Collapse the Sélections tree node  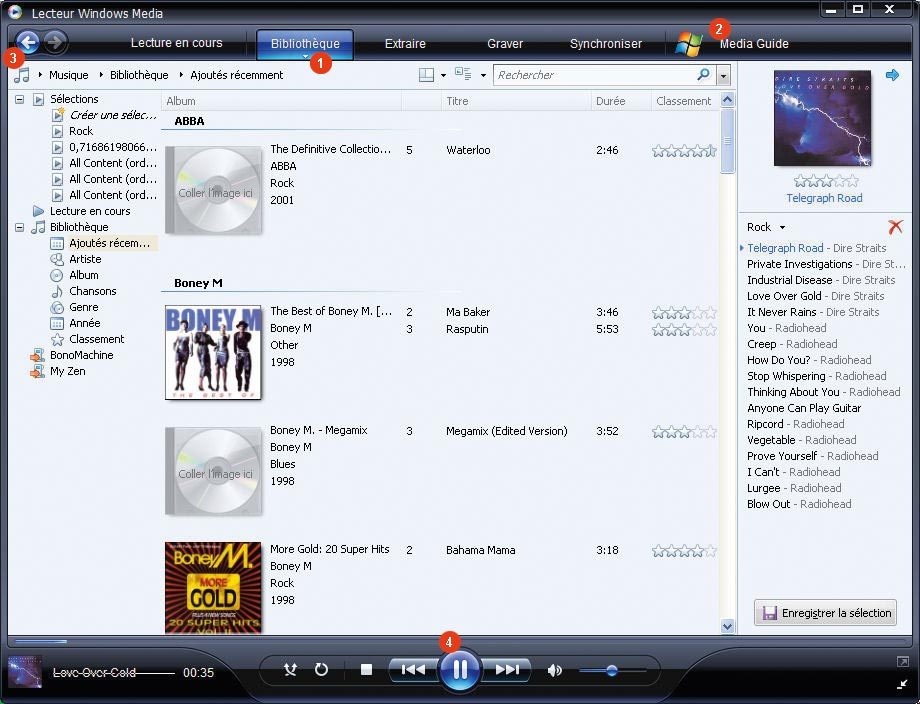click(x=20, y=99)
